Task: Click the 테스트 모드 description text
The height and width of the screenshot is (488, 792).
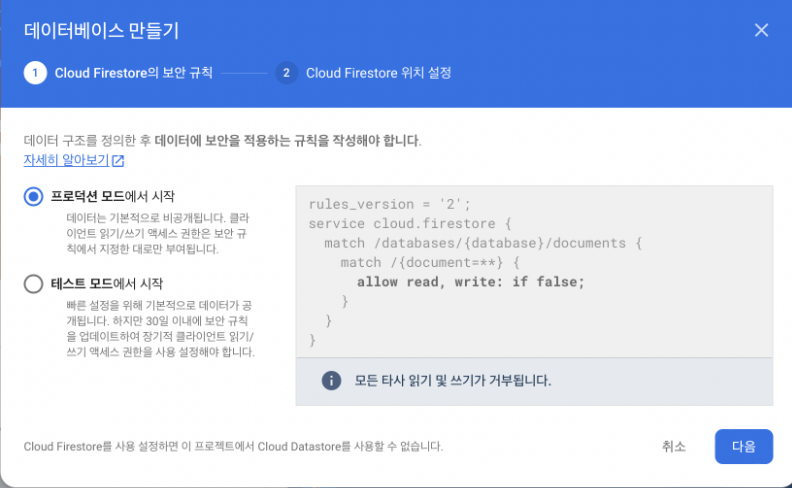Action: coord(160,328)
